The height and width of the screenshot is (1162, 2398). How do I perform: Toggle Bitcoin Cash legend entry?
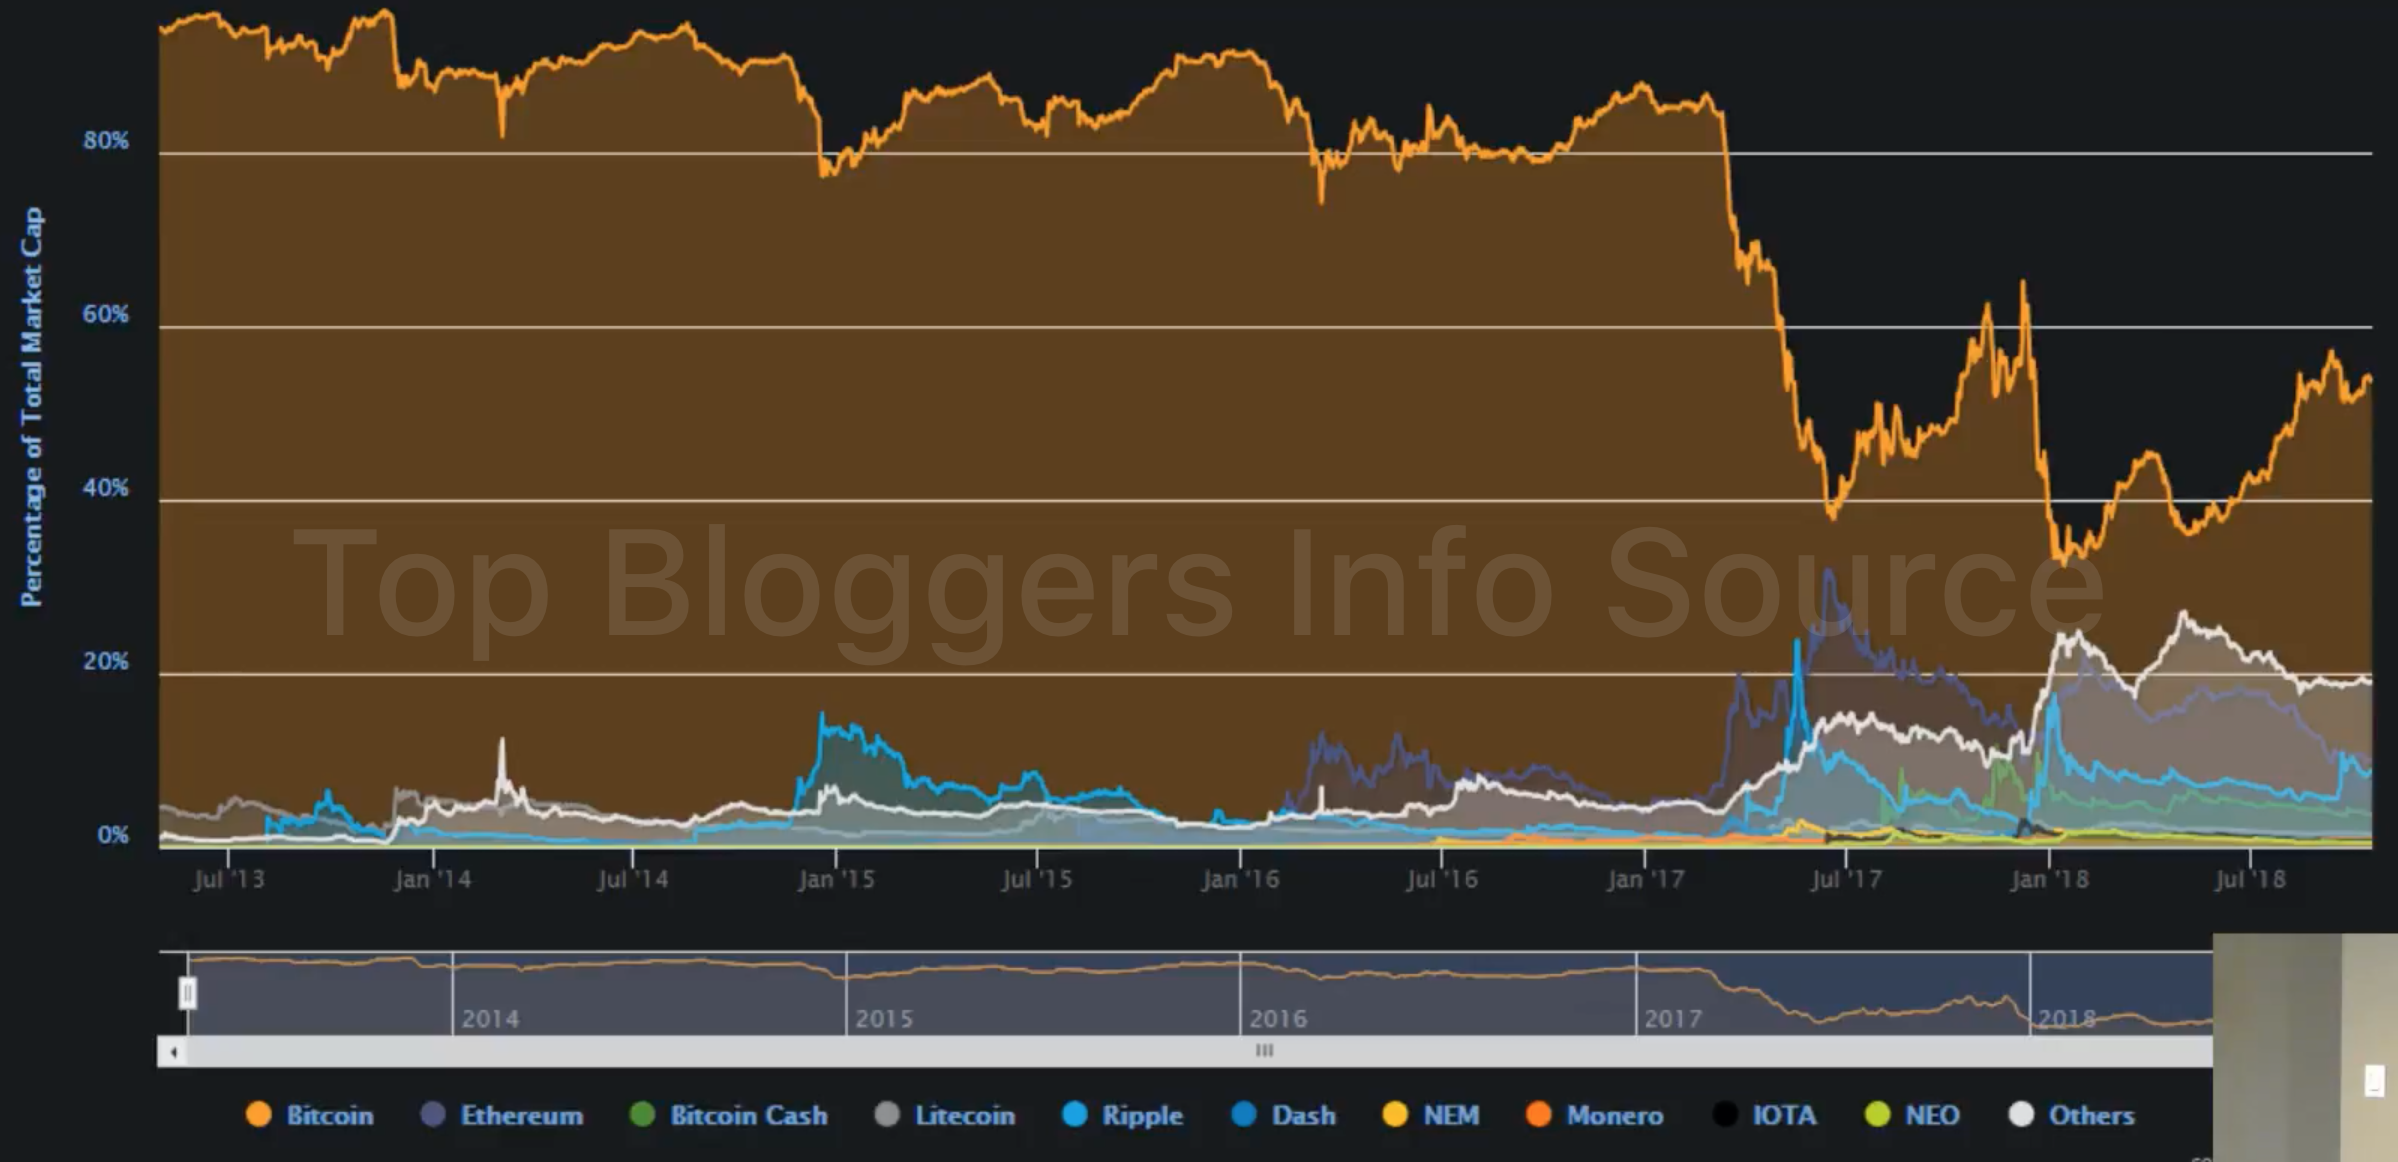748,1115
